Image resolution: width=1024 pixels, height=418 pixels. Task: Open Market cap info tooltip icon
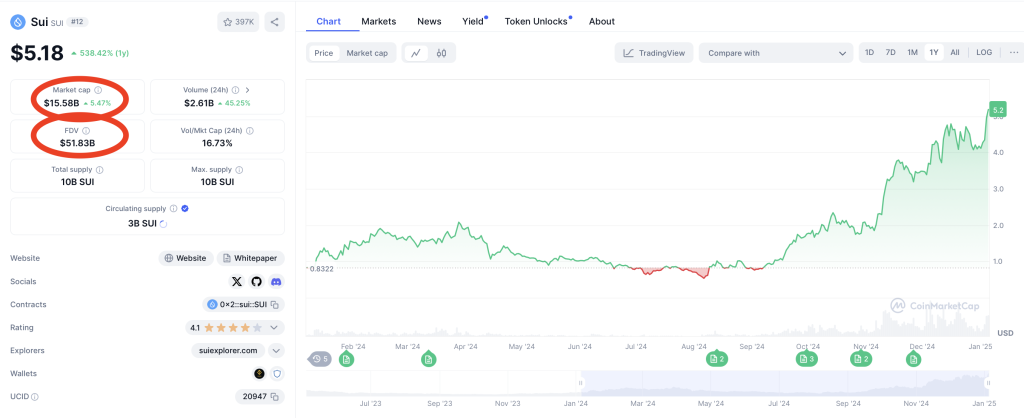(98, 90)
